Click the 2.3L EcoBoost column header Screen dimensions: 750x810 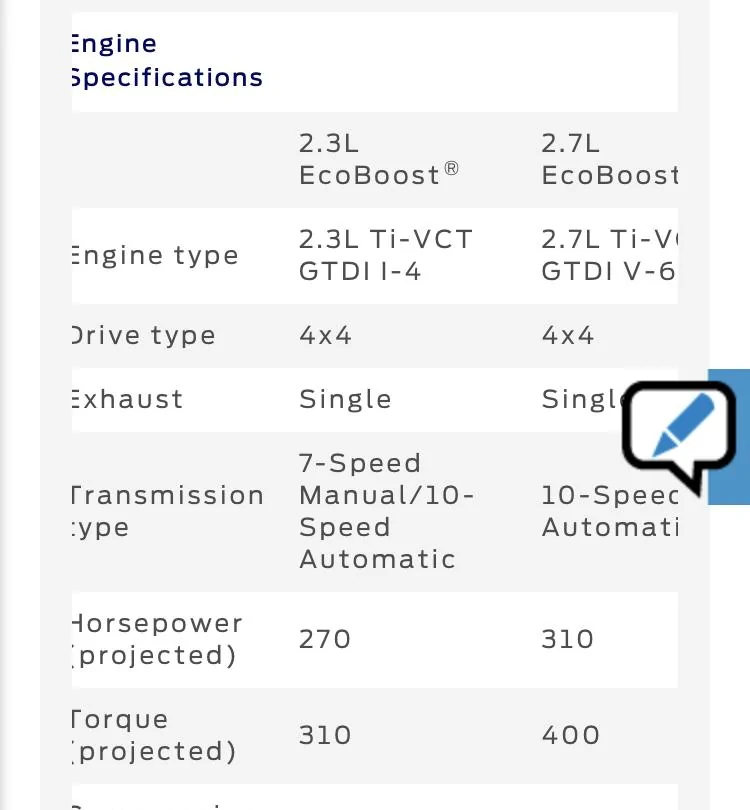(379, 160)
